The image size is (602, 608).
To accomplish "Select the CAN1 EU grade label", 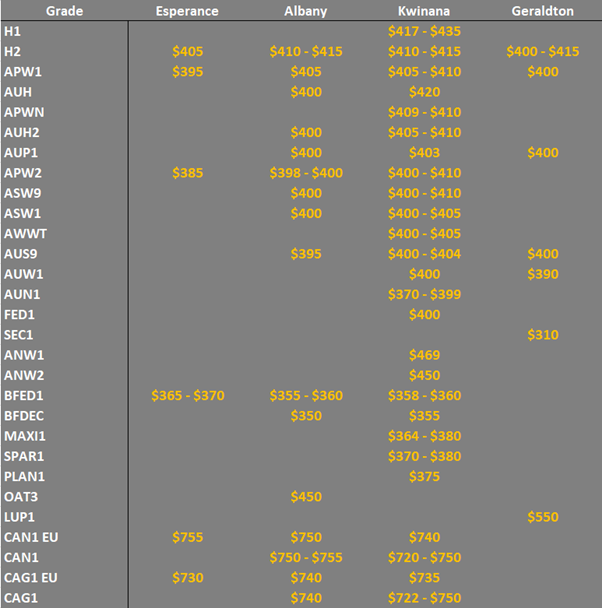I will tap(31, 537).
